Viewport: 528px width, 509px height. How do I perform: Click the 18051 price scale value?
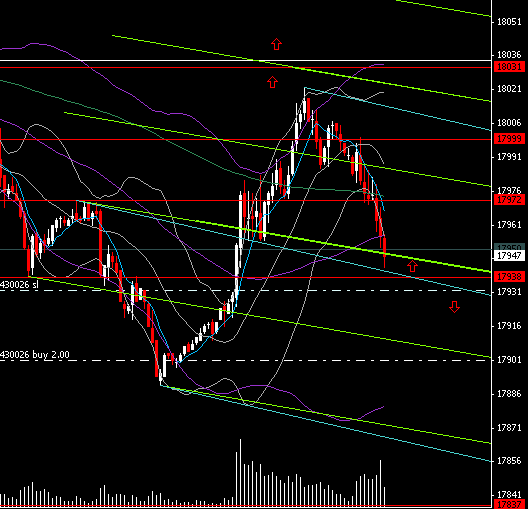(x=509, y=22)
